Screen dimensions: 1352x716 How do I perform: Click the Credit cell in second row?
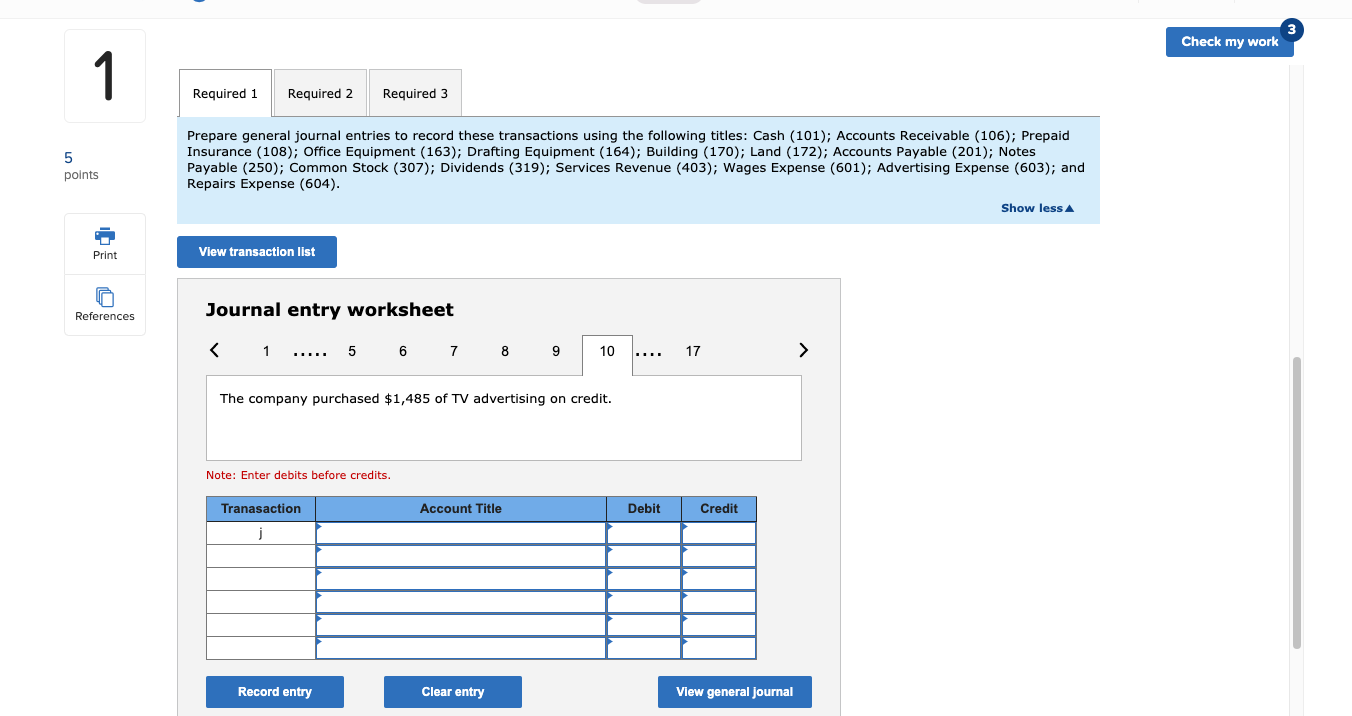point(719,556)
